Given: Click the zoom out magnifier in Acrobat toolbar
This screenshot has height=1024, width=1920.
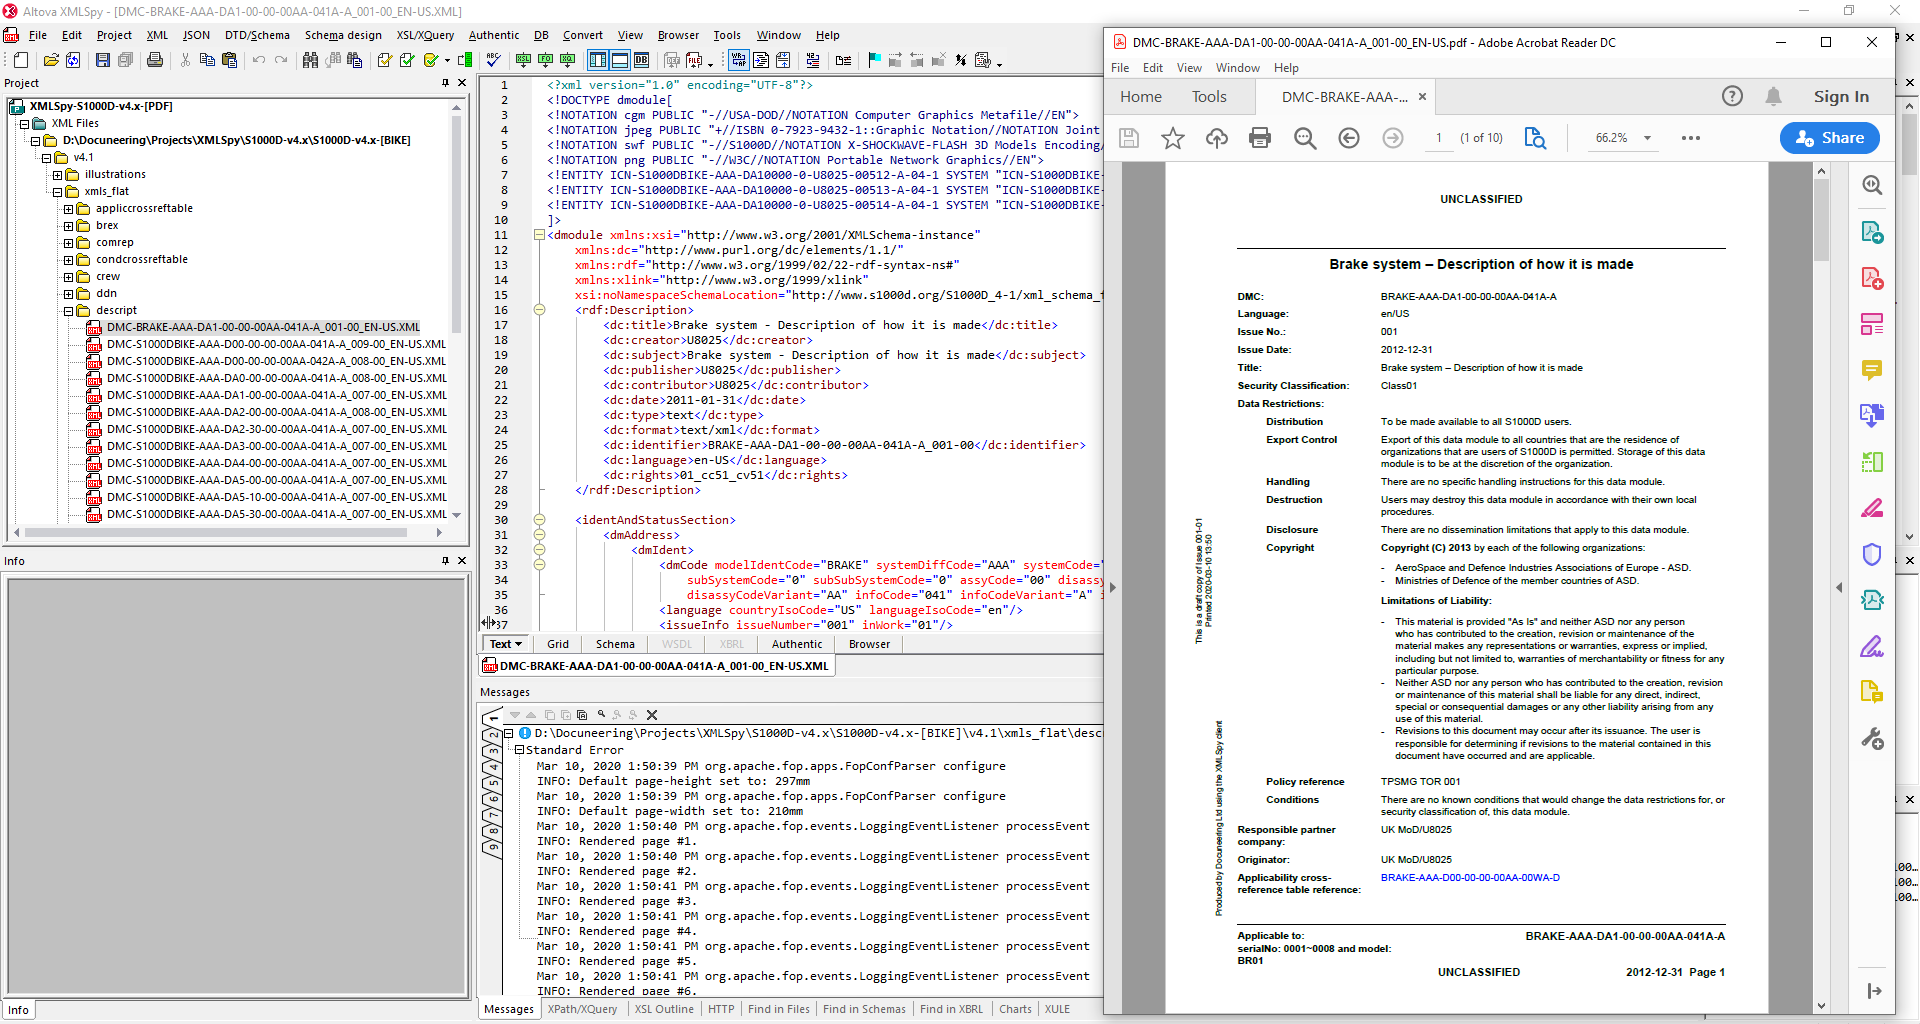Looking at the screenshot, I should point(1304,138).
